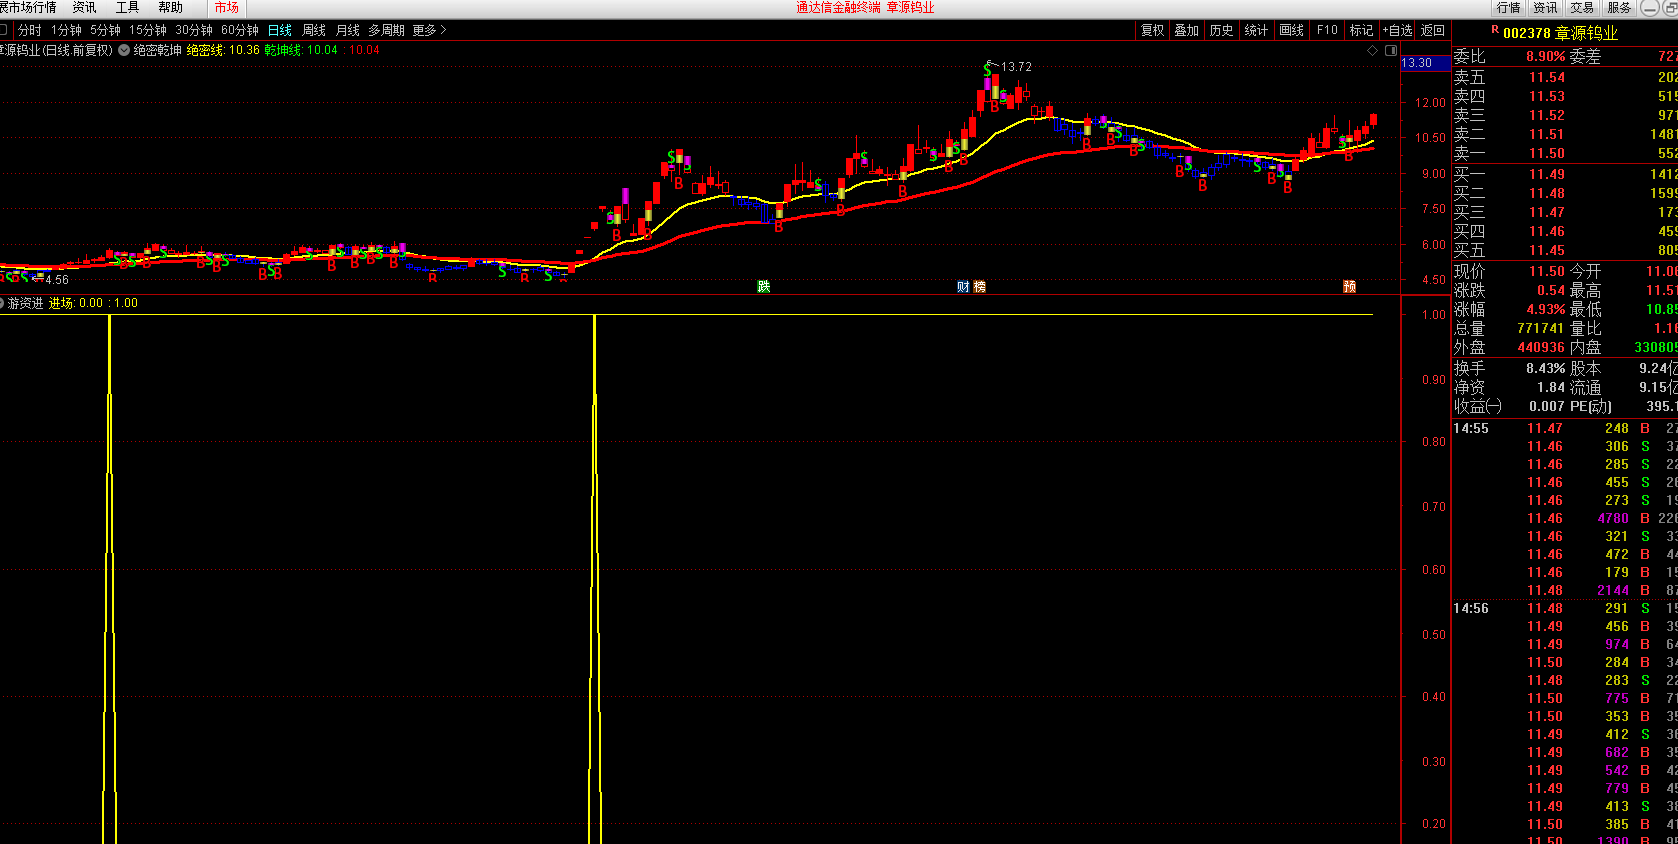The height and width of the screenshot is (844, 1678).
Task: Open the 交易 trading button
Action: pyautogui.click(x=1582, y=7)
